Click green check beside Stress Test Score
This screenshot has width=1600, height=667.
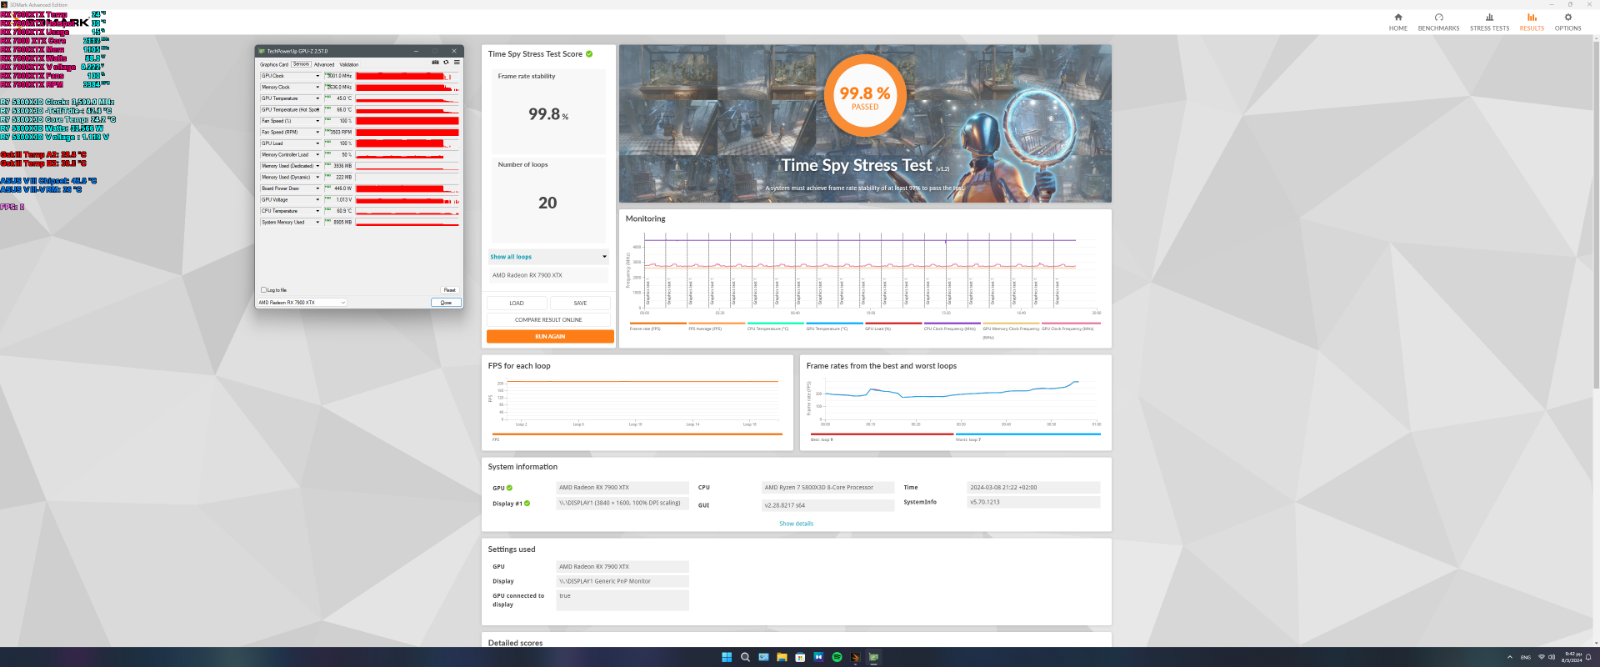pyautogui.click(x=589, y=54)
